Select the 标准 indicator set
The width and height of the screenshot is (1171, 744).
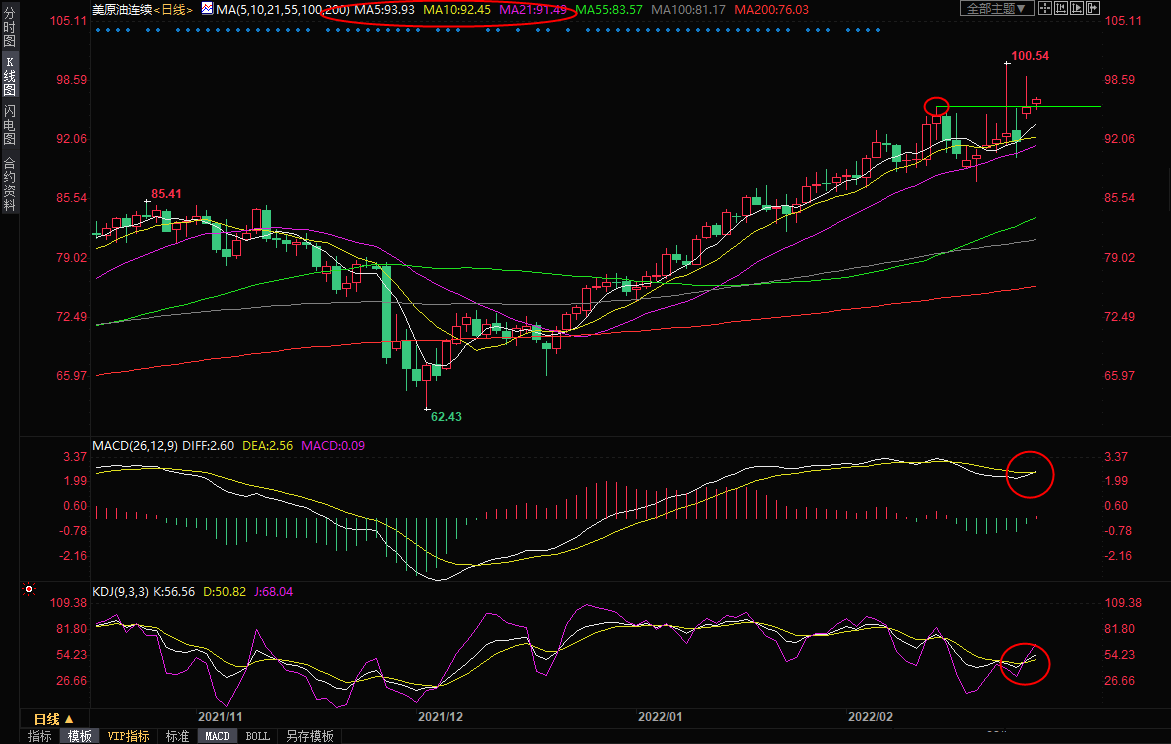click(177, 736)
